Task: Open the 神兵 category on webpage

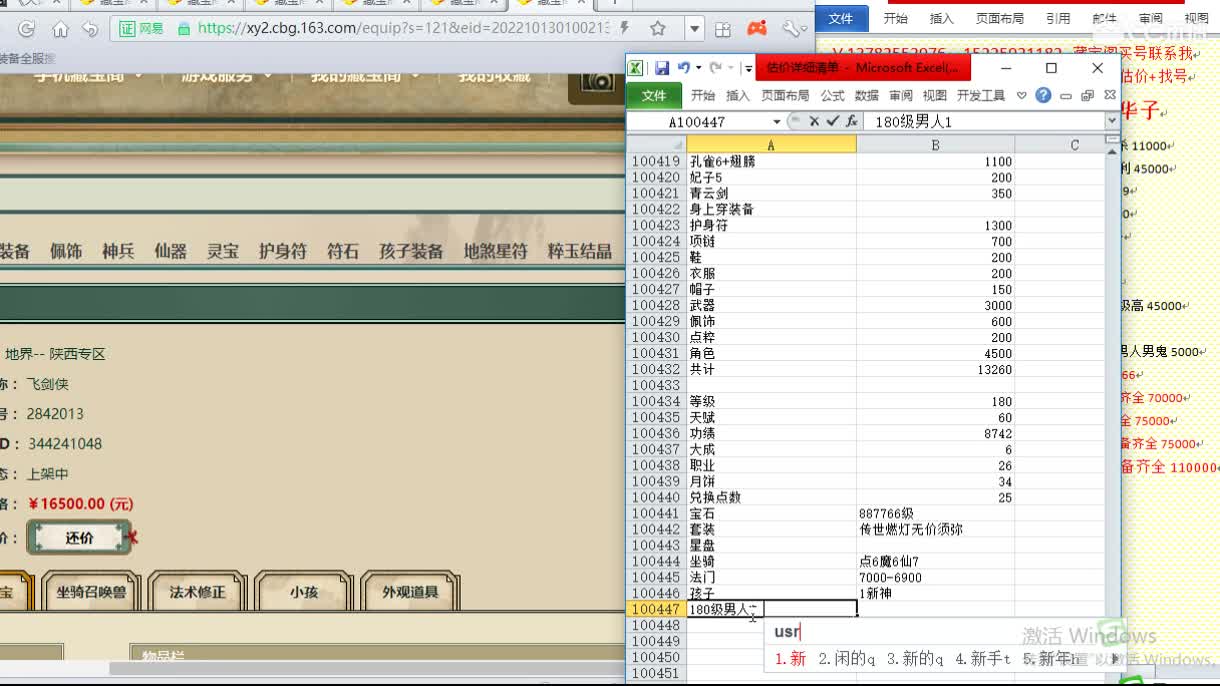Action: [118, 251]
